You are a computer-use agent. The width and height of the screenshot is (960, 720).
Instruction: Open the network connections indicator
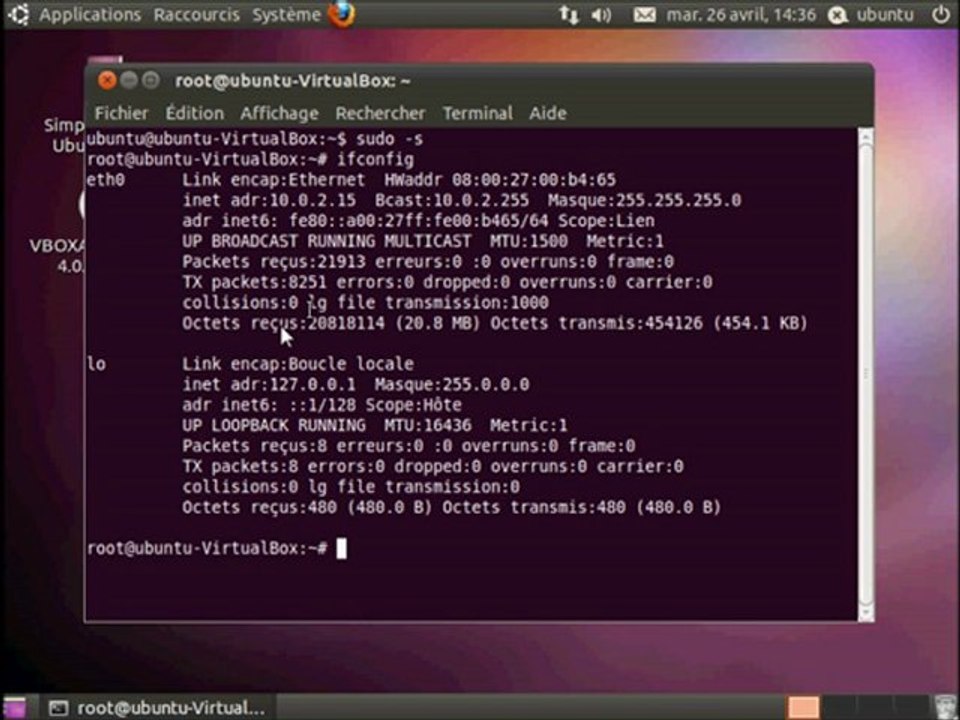tap(569, 15)
